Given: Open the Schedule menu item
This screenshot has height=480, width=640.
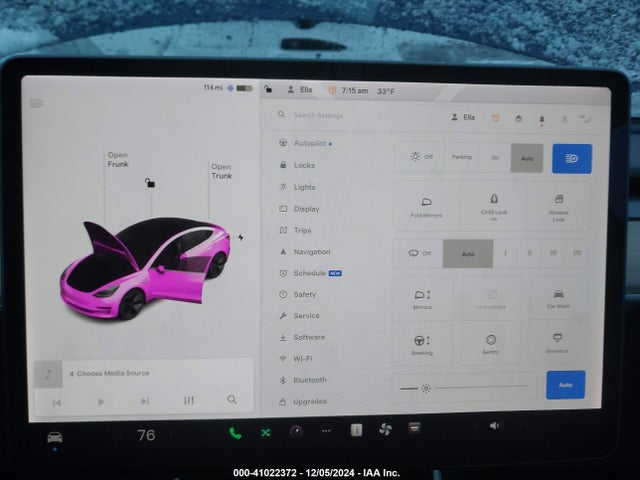Looking at the screenshot, I should [310, 273].
